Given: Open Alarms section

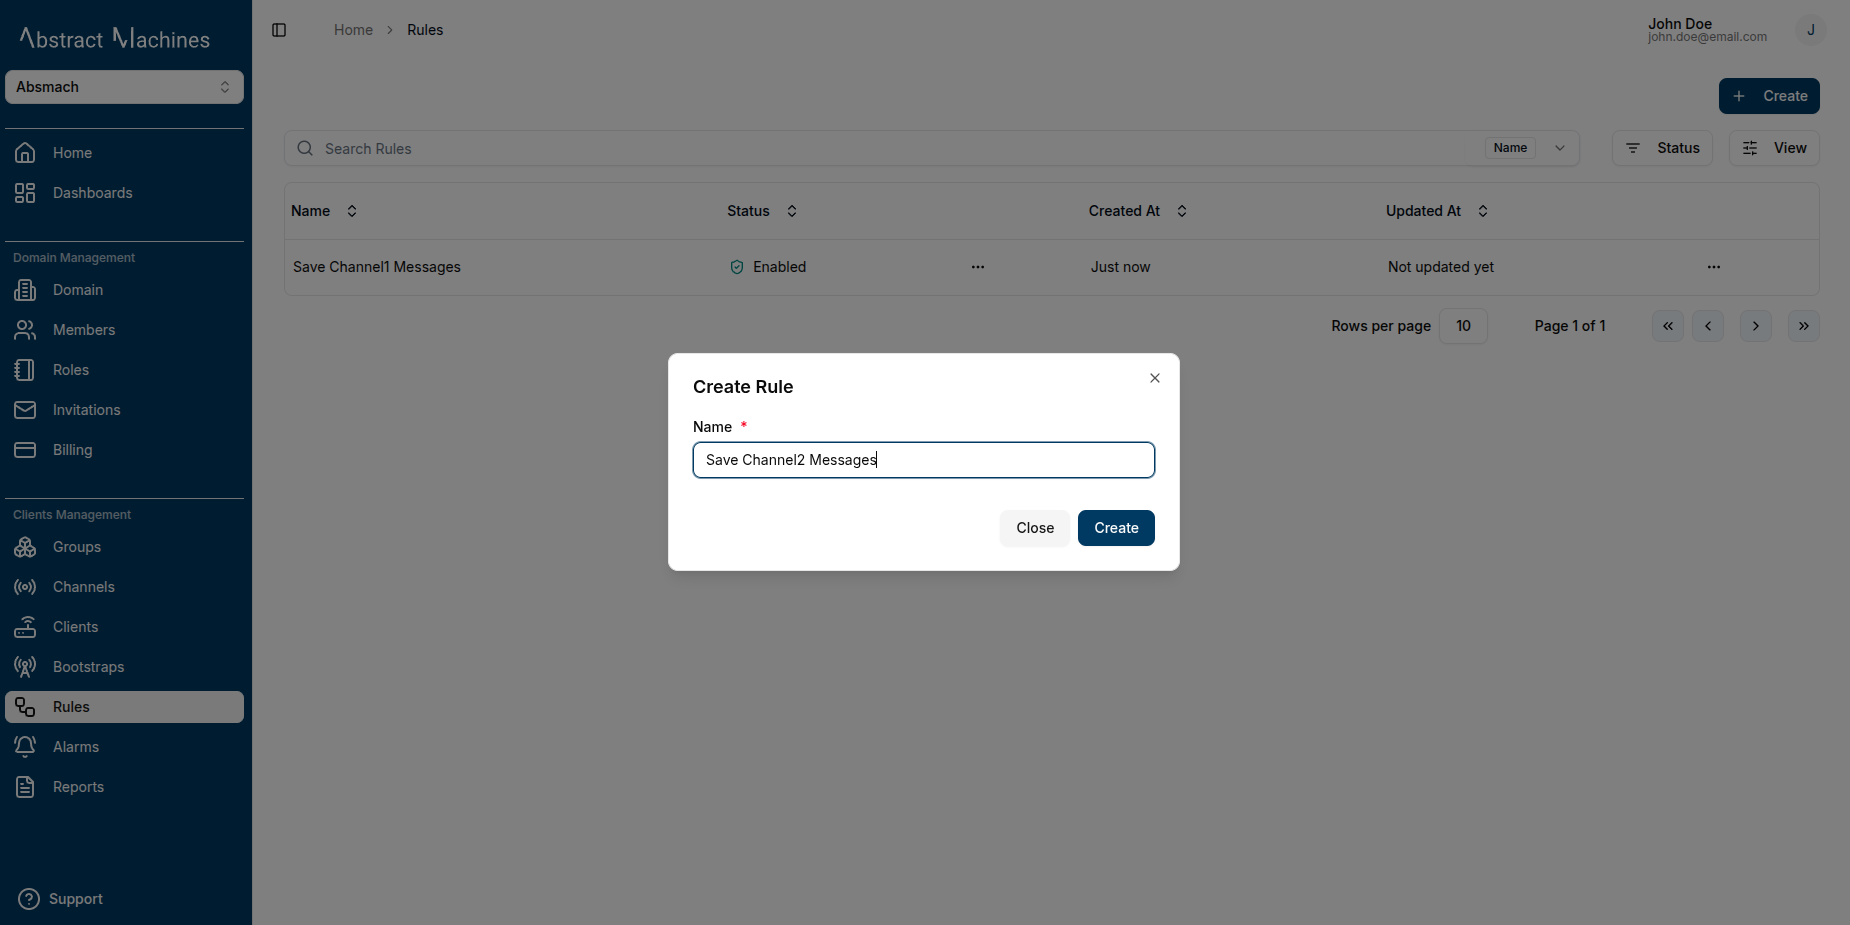Looking at the screenshot, I should click(124, 747).
